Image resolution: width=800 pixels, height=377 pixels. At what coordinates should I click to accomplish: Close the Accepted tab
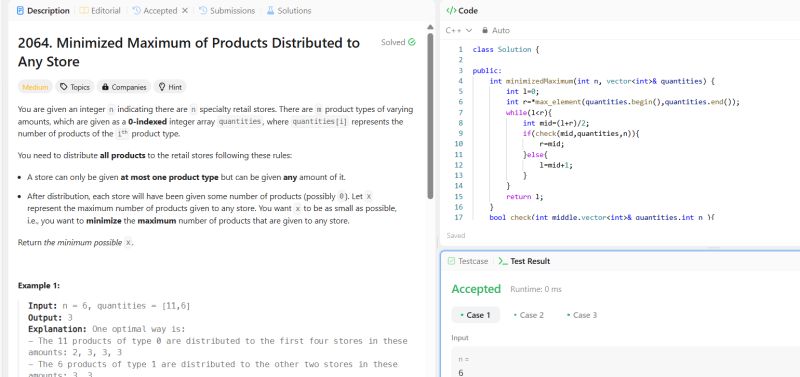185,11
